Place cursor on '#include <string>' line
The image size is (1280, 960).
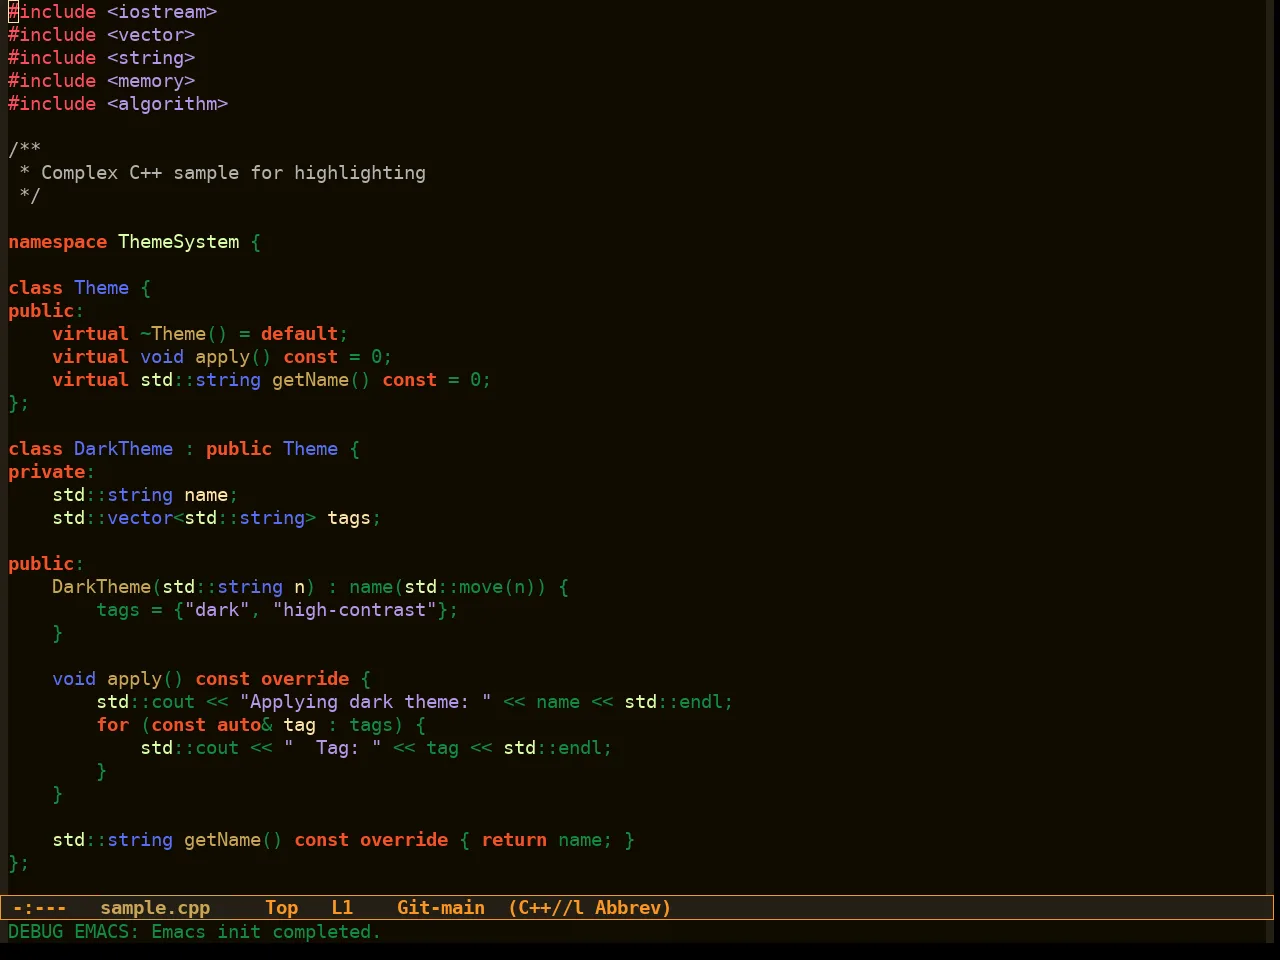[102, 58]
